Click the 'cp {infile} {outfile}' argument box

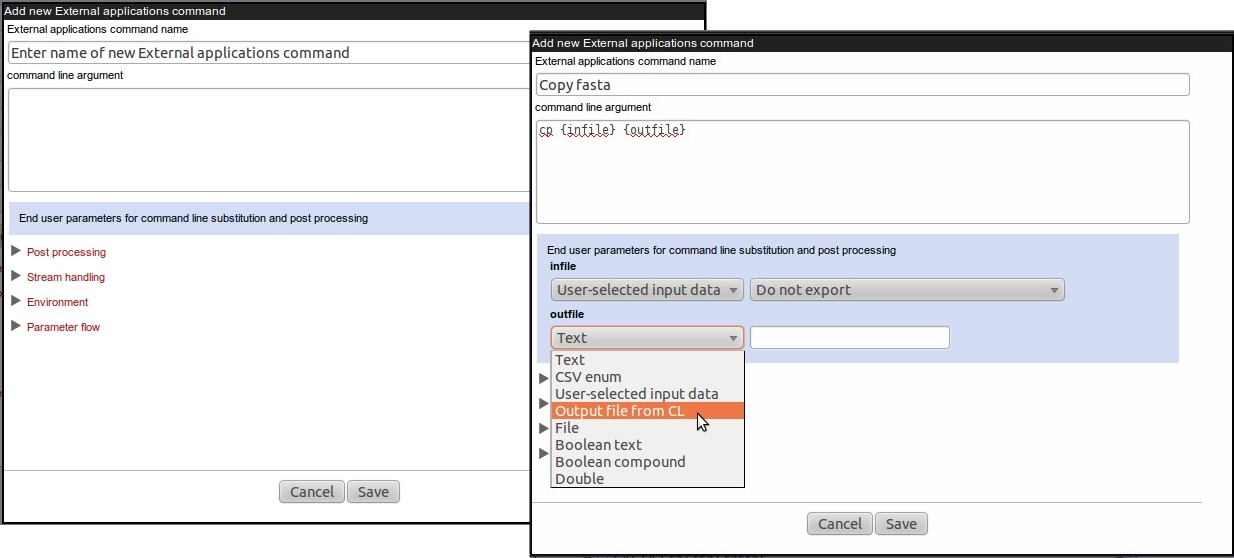pyautogui.click(x=863, y=172)
